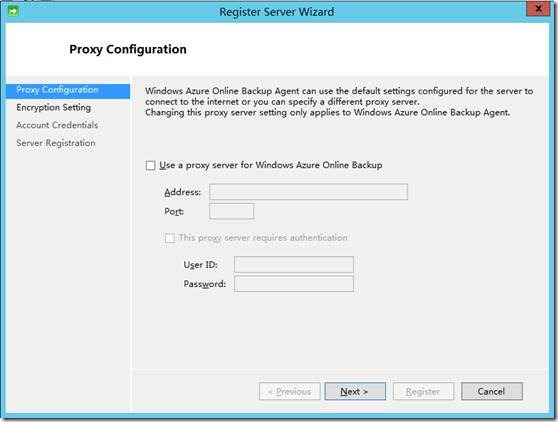Click the wizard icon in title bar
558x422 pixels.
[x=13, y=11]
